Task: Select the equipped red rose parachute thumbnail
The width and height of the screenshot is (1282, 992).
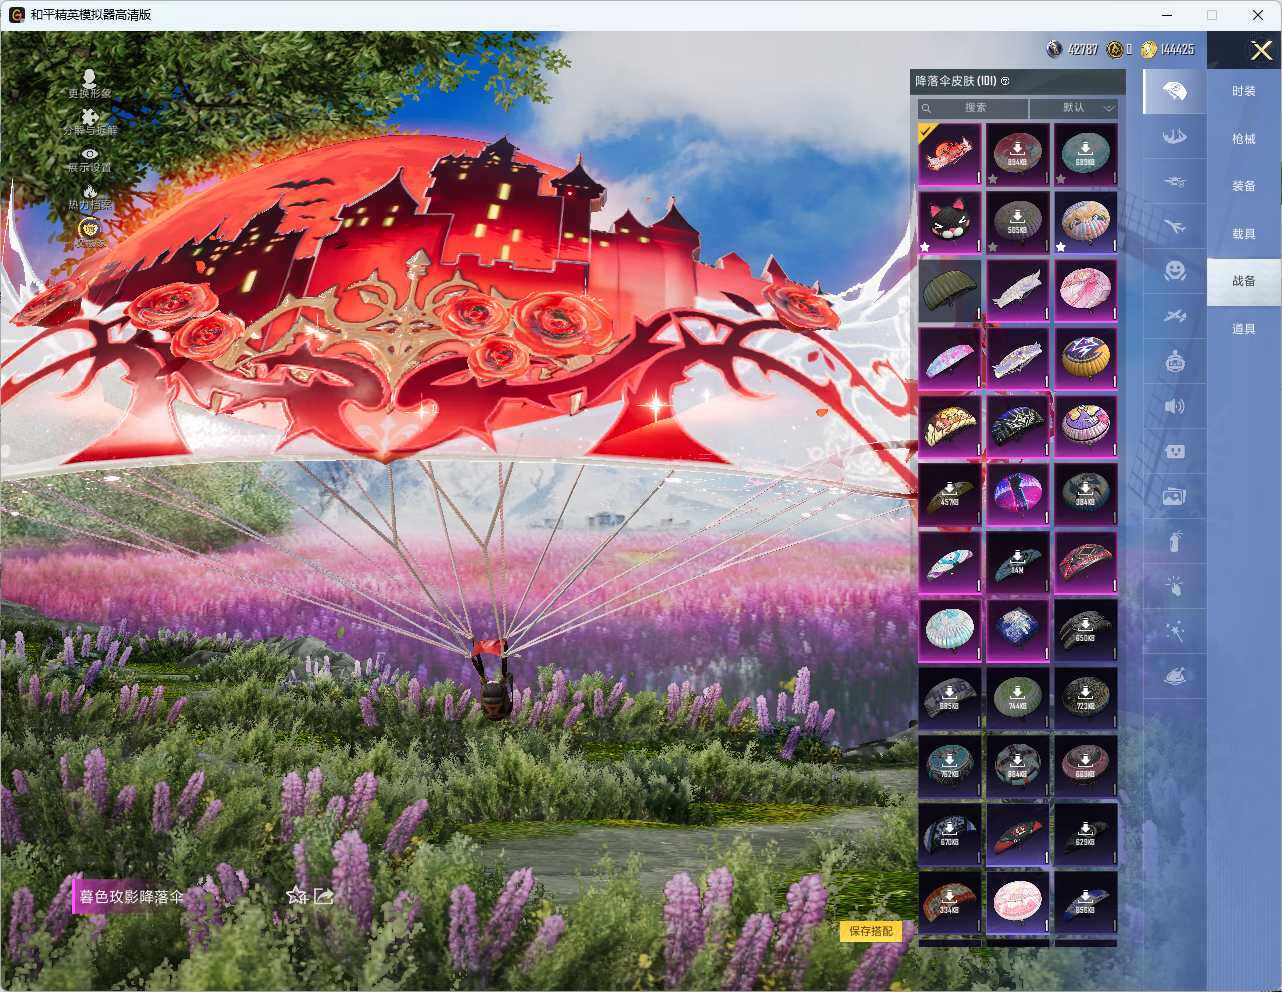Action: pyautogui.click(x=950, y=154)
